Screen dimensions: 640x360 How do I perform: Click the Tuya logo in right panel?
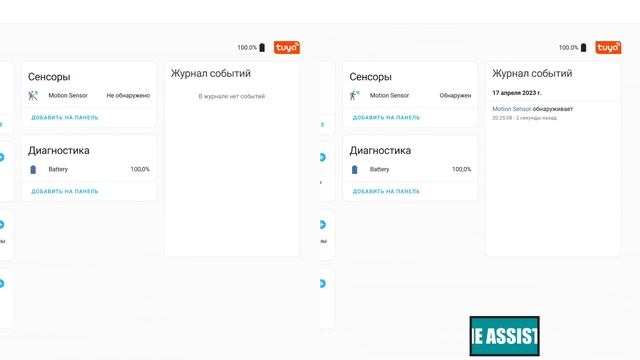(608, 47)
